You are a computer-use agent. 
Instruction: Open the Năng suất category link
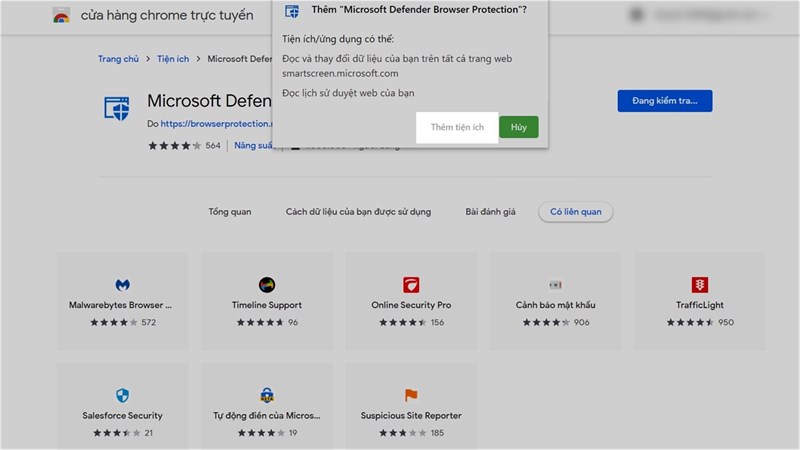[254, 145]
